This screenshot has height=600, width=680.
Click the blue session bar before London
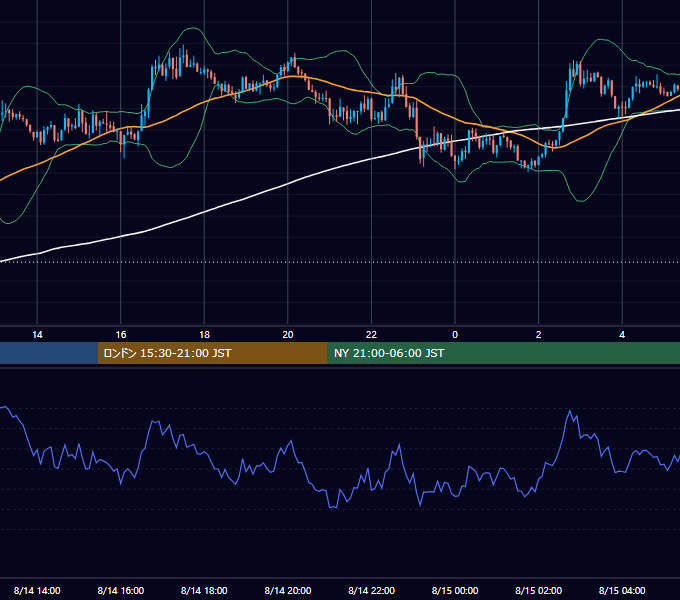(x=49, y=353)
